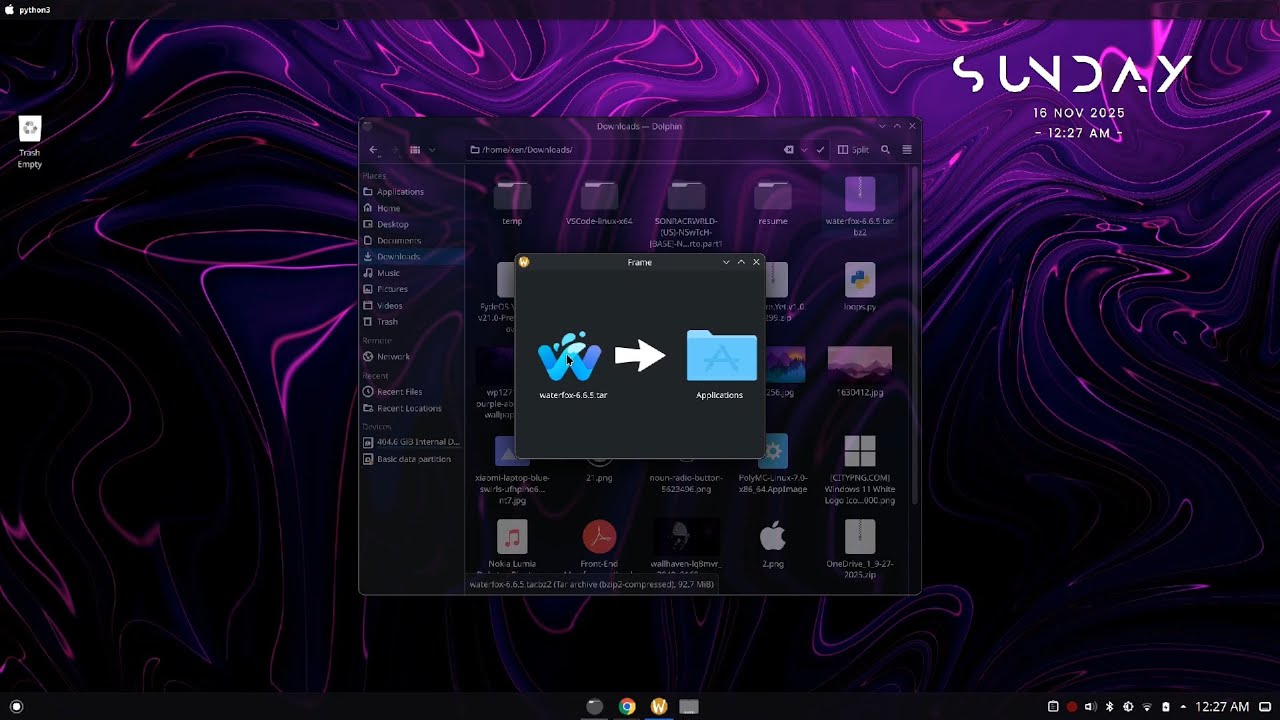Viewport: 1280px width, 720px height.
Task: Select Downloads in Dolphin Places sidebar
Action: coord(413,257)
